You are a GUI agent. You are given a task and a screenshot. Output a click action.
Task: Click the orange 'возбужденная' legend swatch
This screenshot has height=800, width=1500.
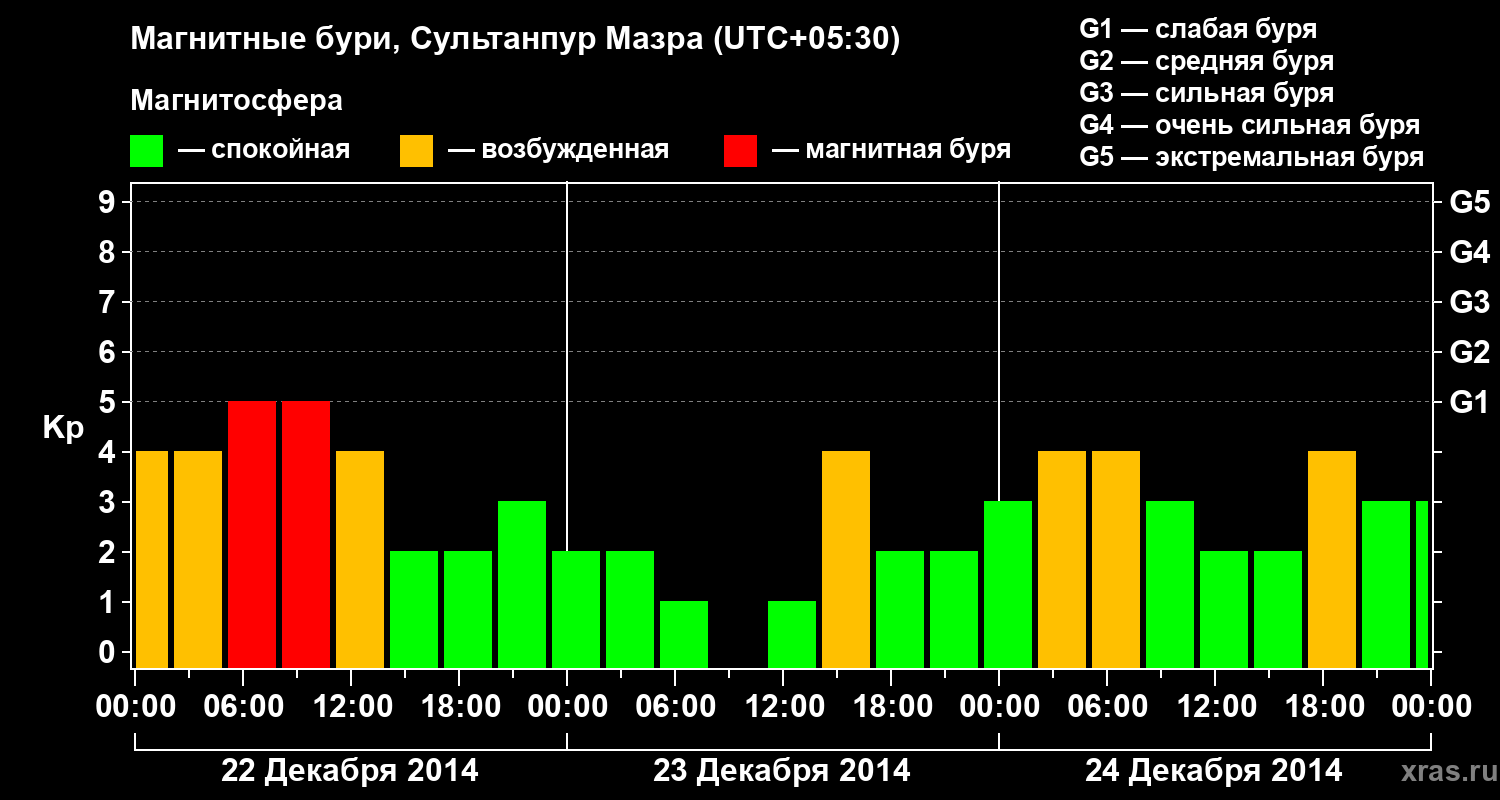click(417, 151)
